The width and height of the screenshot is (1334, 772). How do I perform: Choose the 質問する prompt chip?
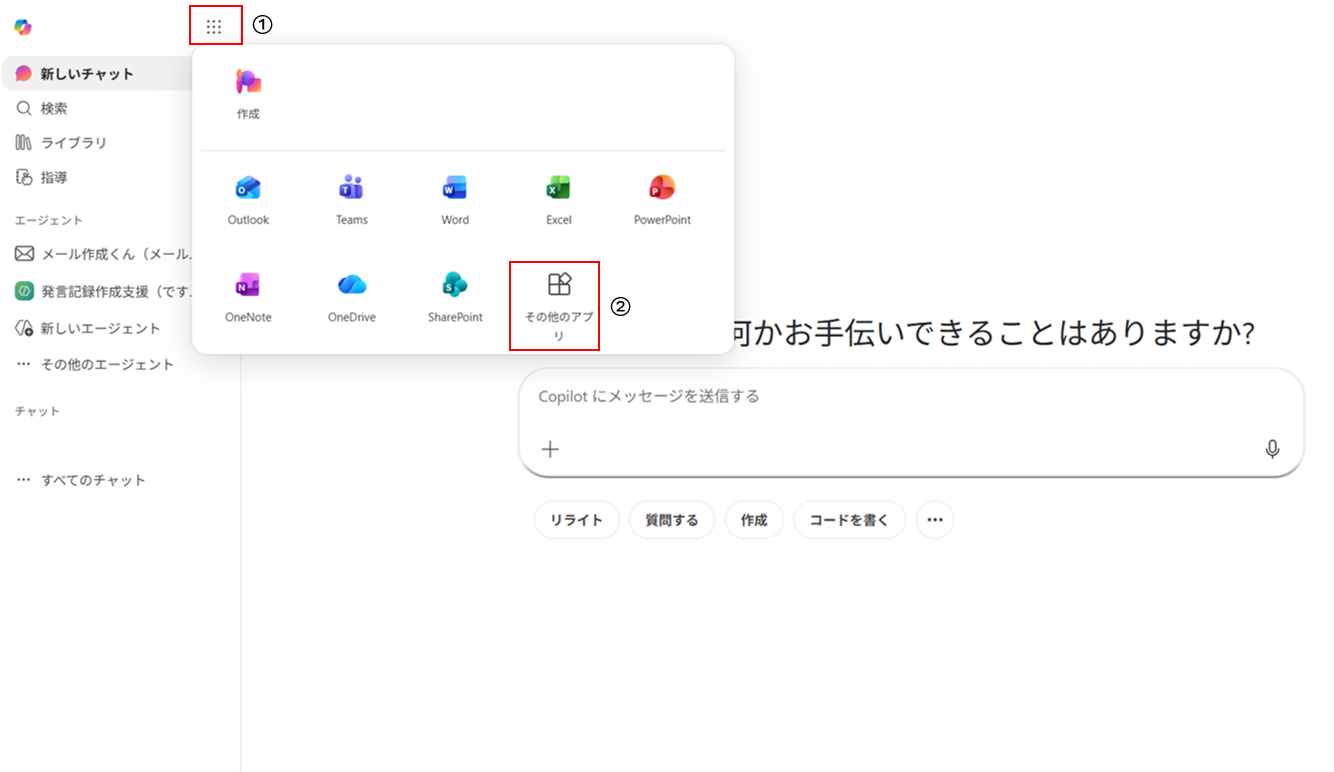tap(672, 520)
